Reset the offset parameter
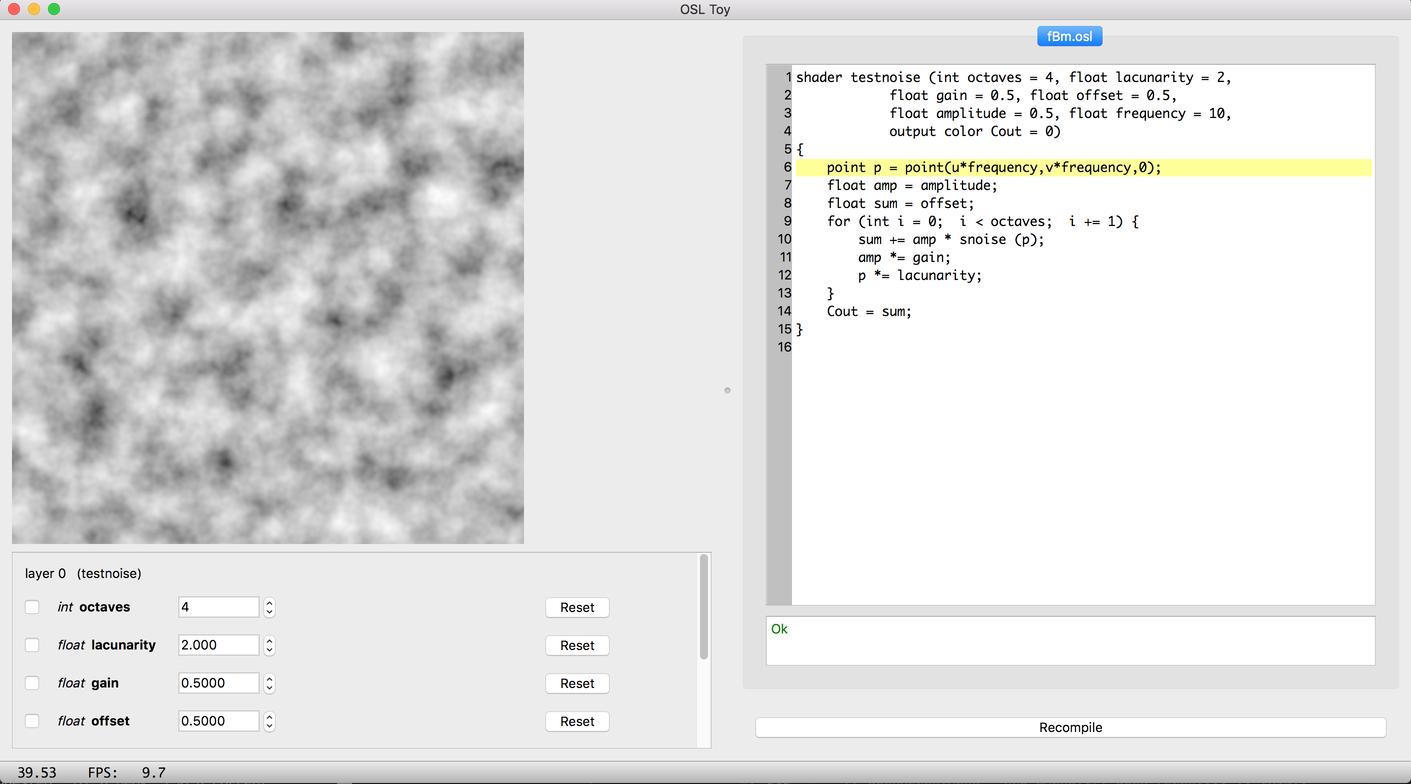This screenshot has height=784, width=1411. tap(577, 721)
